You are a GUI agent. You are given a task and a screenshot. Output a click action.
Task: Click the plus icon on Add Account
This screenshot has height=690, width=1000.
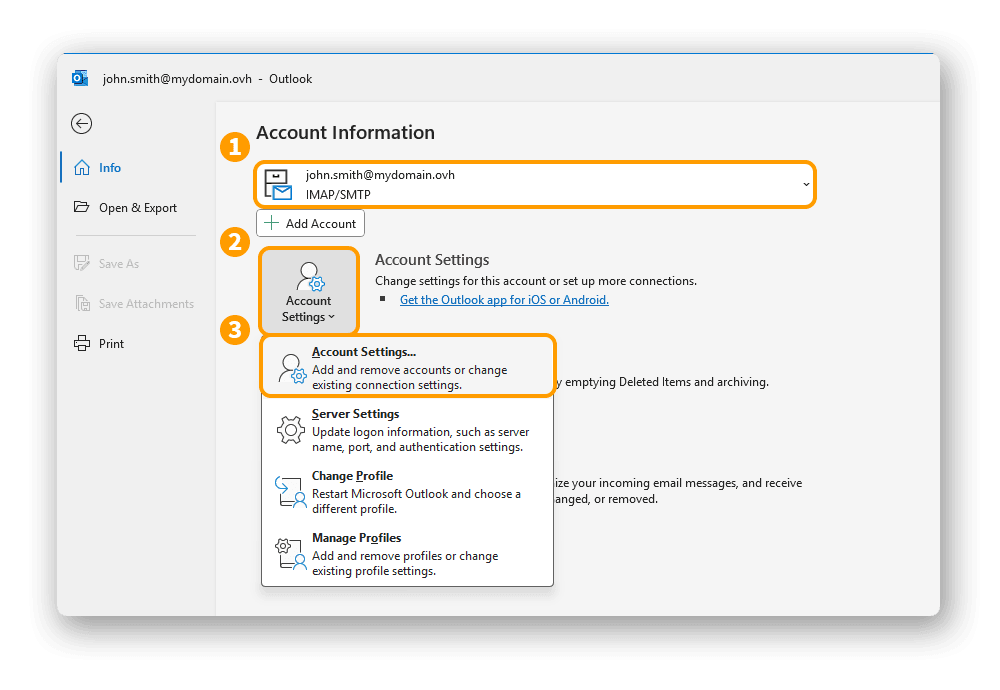[x=272, y=223]
